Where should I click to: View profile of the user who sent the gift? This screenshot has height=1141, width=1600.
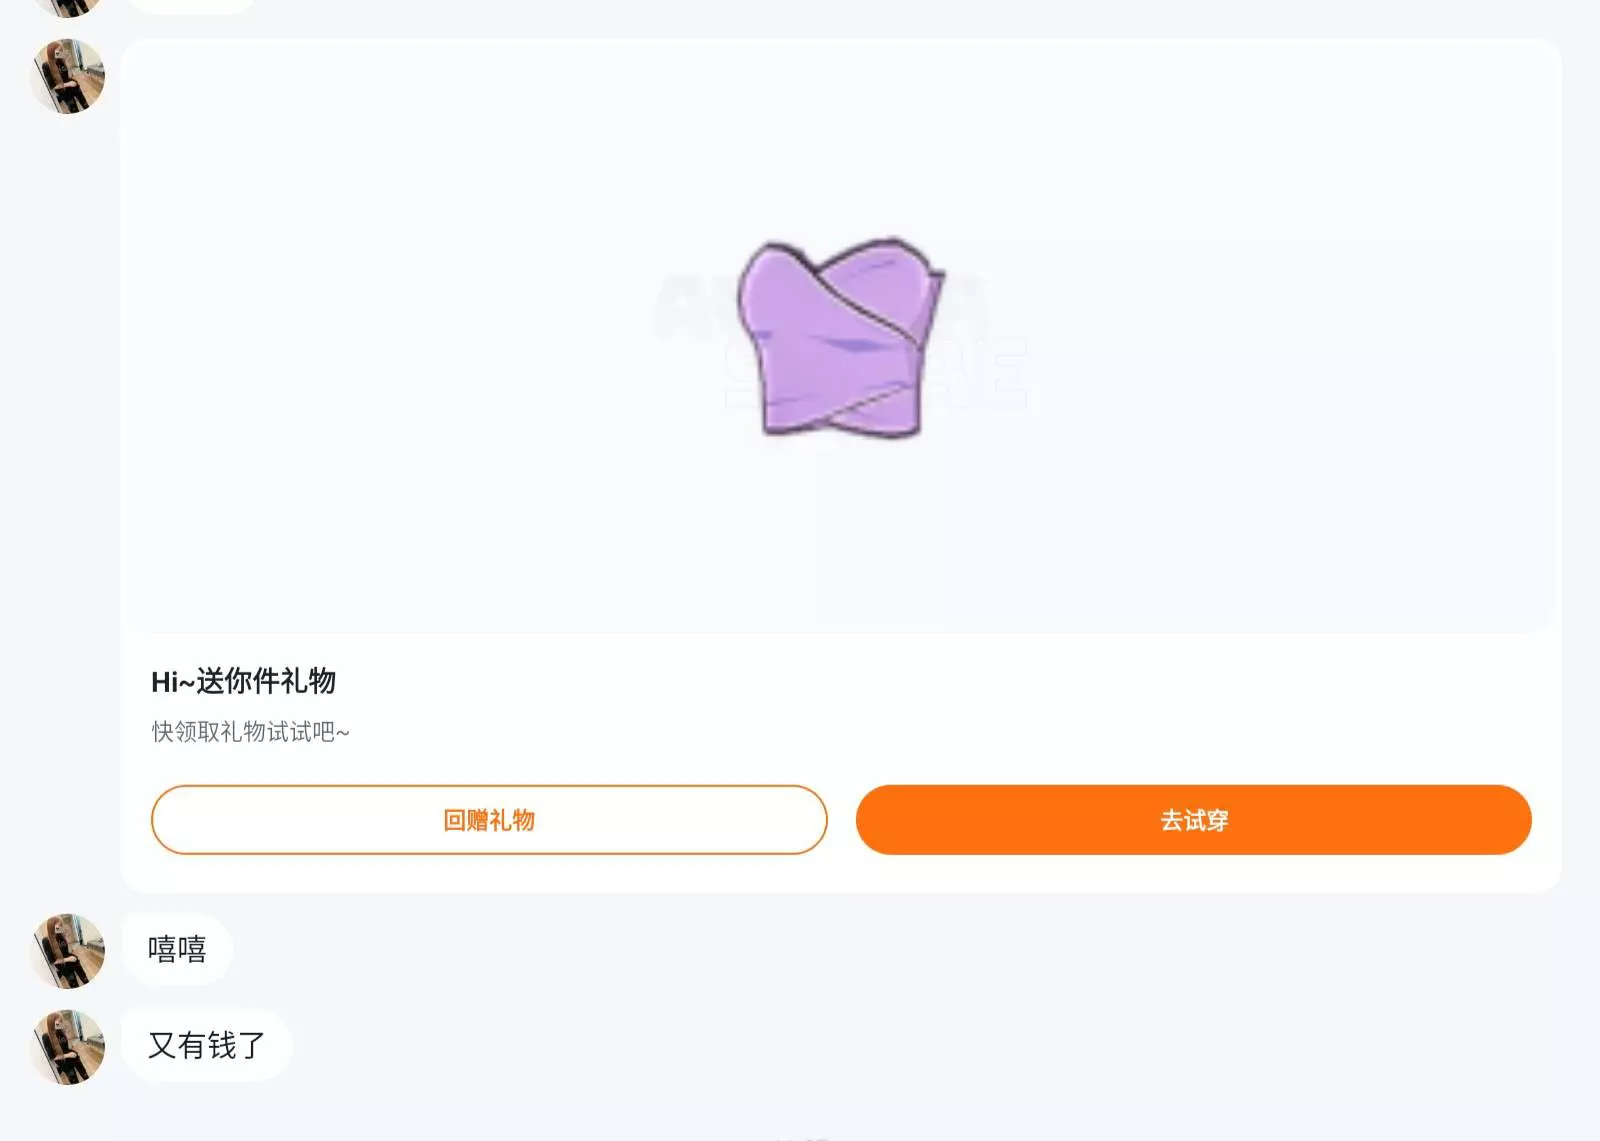point(68,77)
